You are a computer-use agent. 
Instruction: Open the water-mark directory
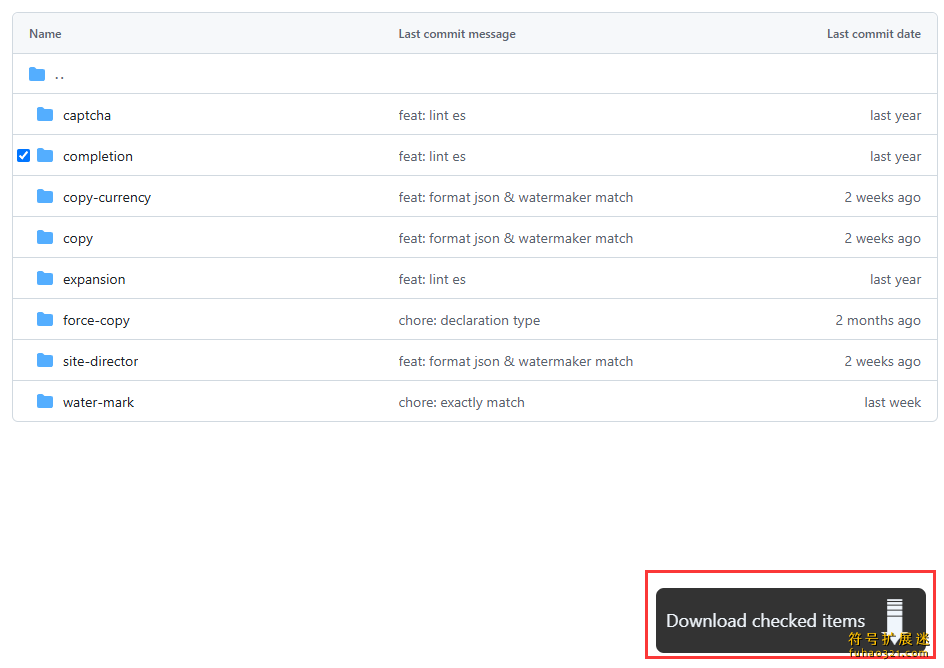98,402
